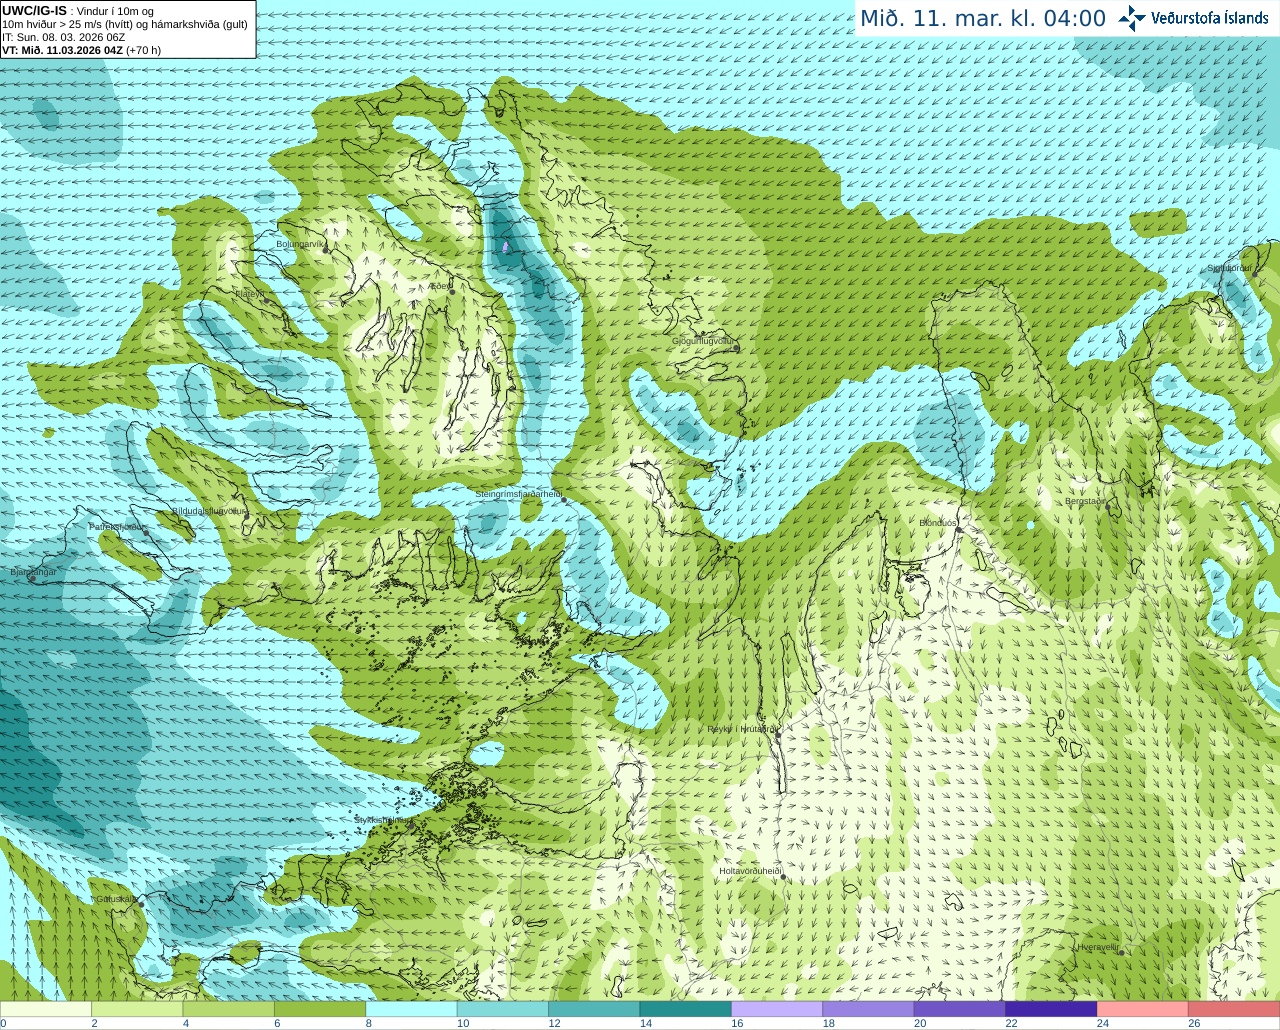
Task: Click the 6–8 m/s olive green legend swatch
Action: 320,1009
